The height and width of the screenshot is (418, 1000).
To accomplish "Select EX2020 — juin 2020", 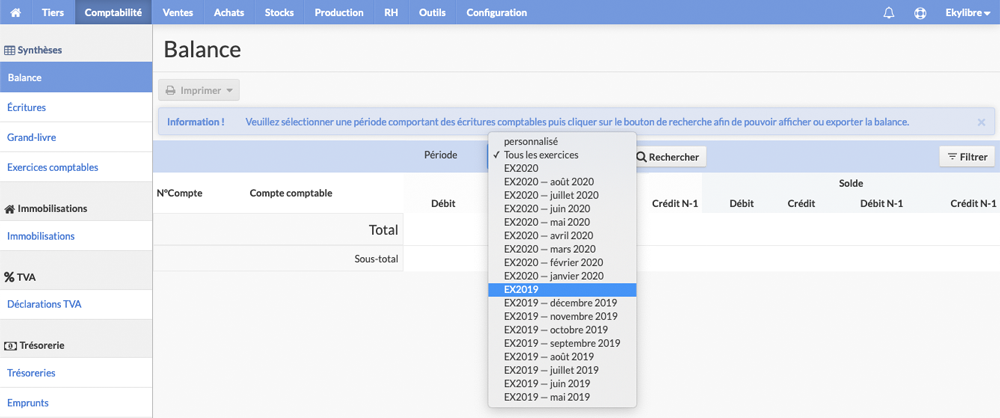I will pyautogui.click(x=562, y=209).
